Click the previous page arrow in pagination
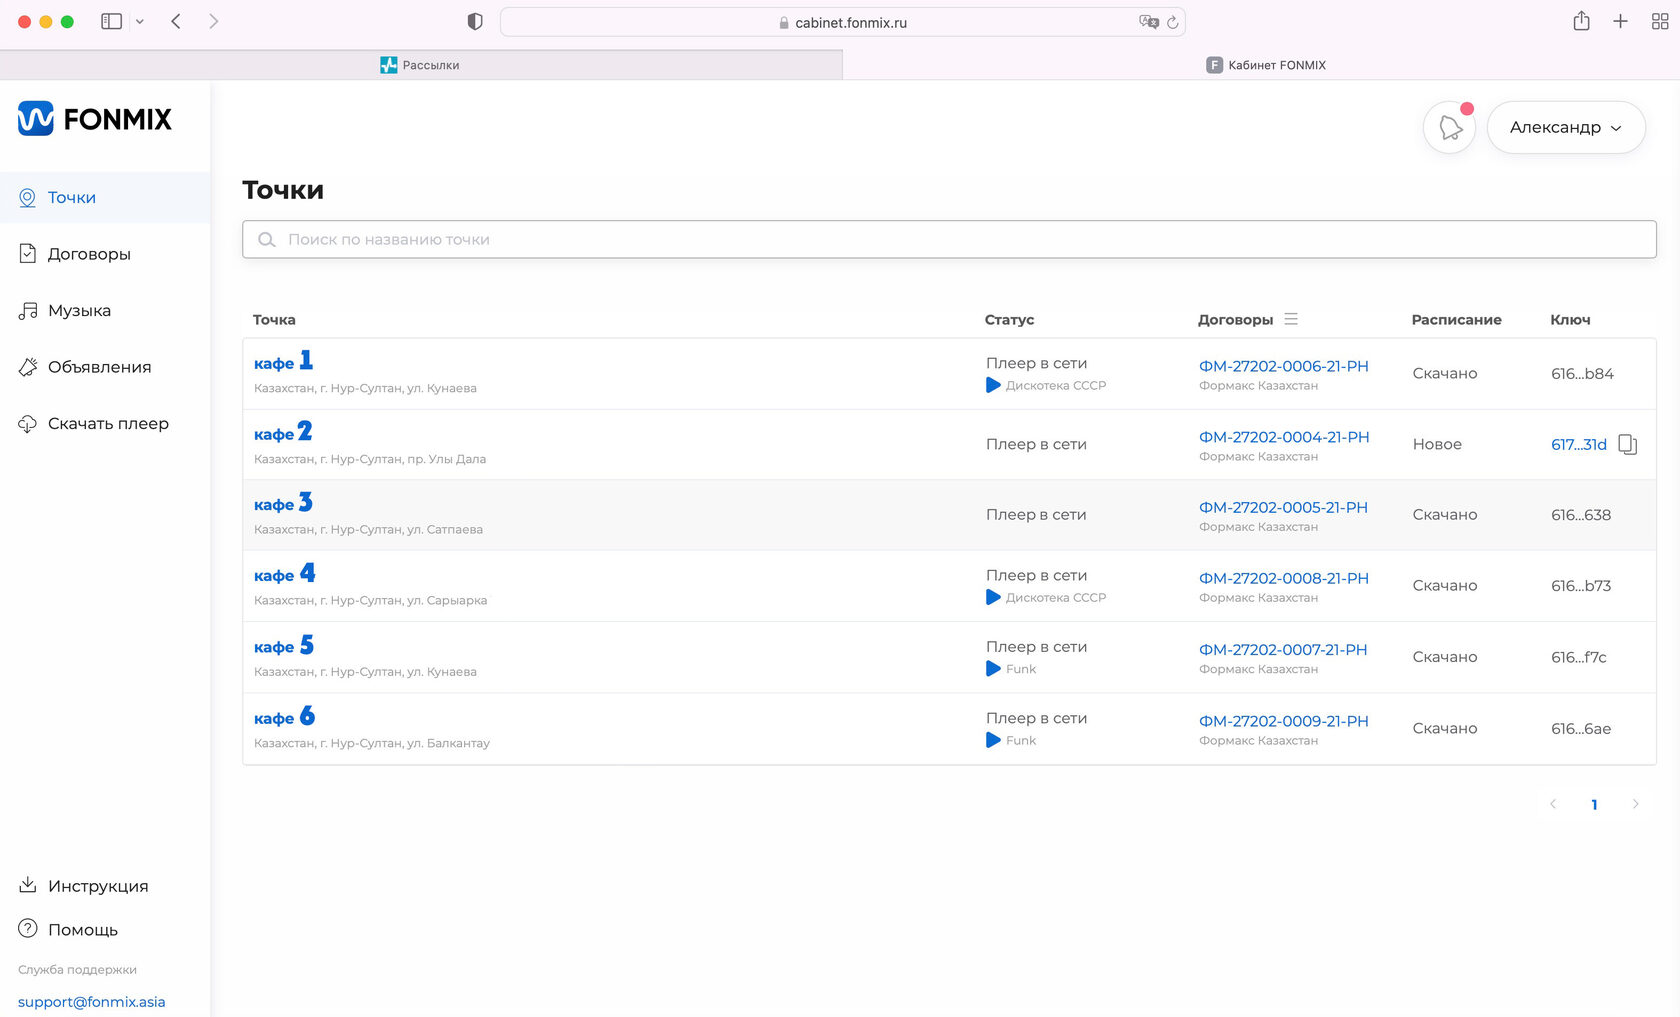The height and width of the screenshot is (1017, 1680). [x=1553, y=804]
